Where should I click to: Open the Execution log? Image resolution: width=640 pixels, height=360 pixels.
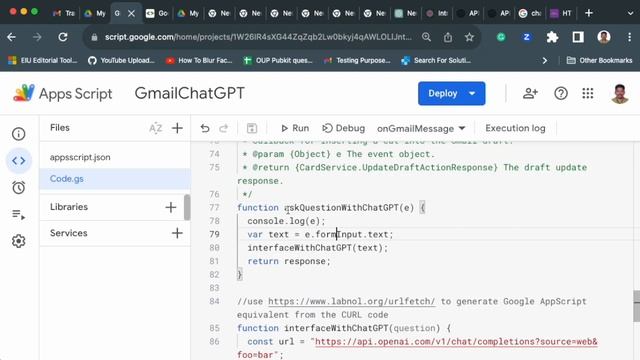(x=515, y=128)
